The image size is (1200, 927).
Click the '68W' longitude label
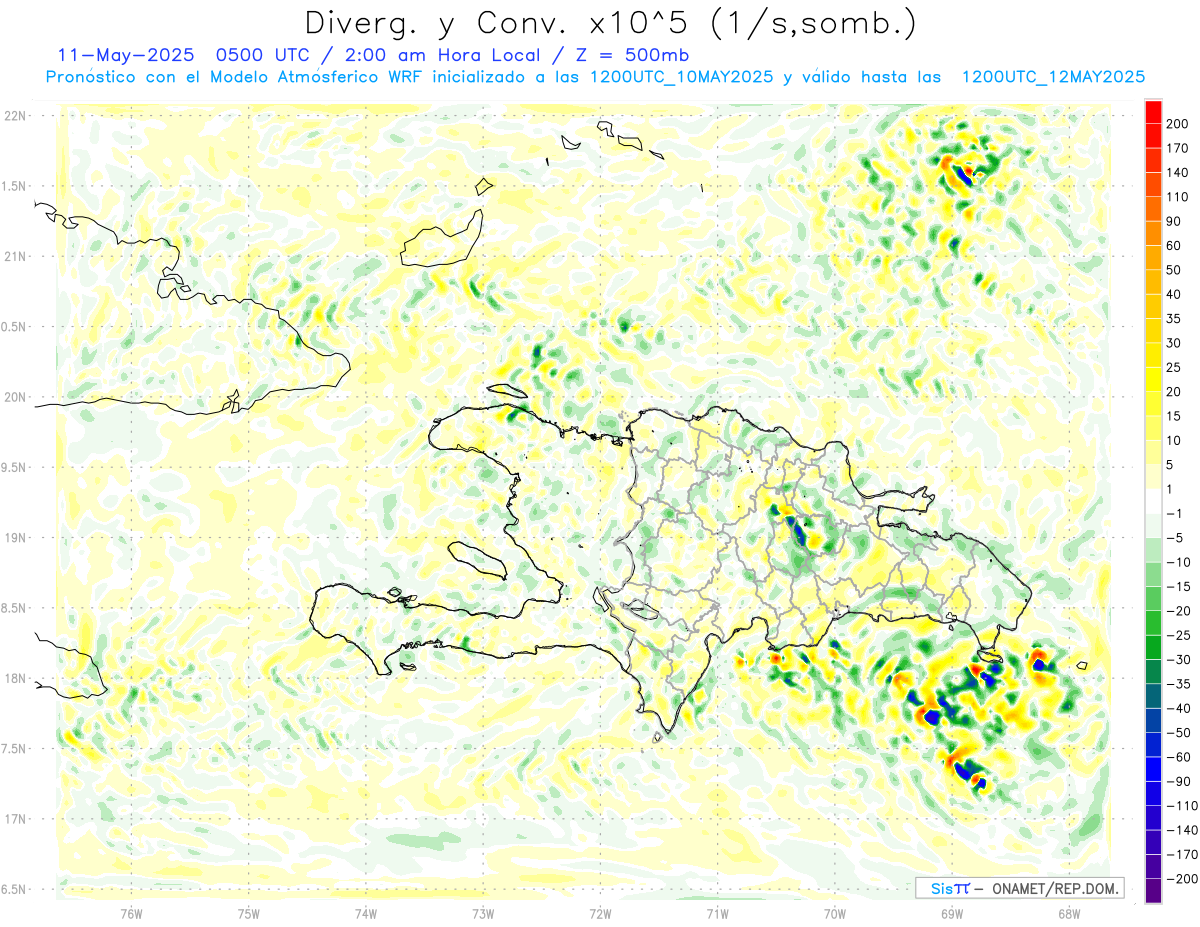point(1068,913)
